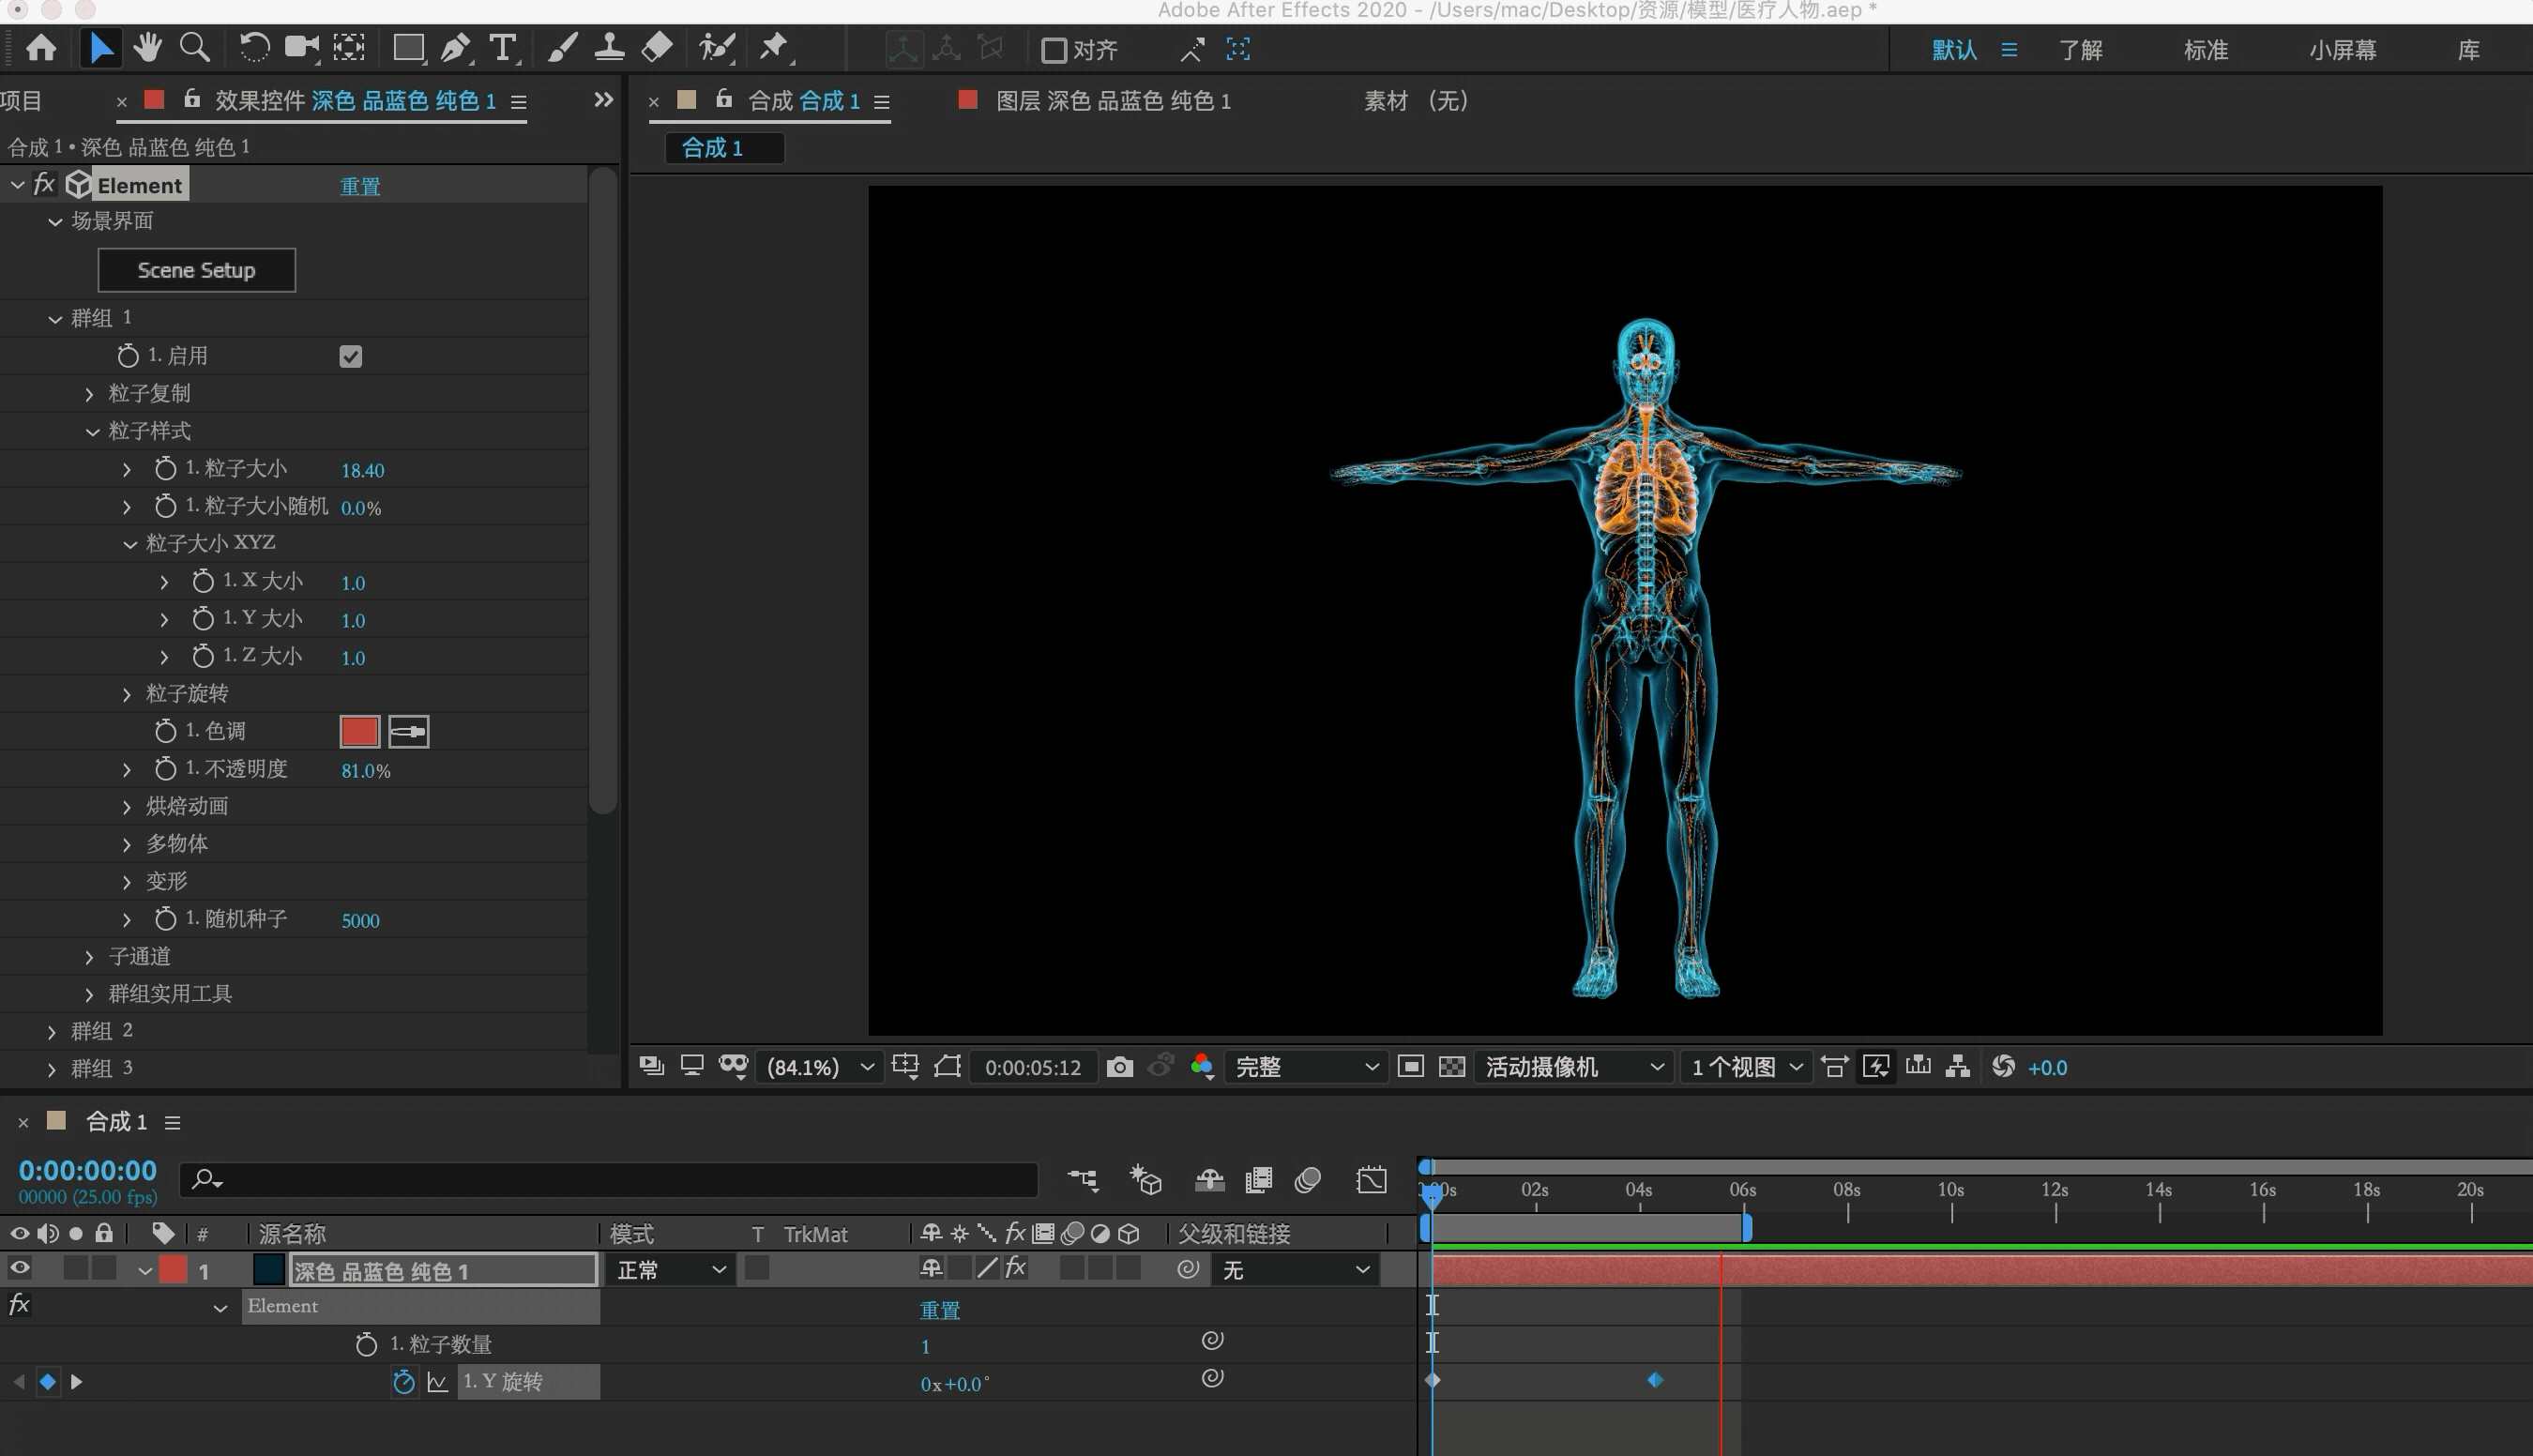
Task: Open graph editor for Y 旋转
Action: tap(437, 1382)
